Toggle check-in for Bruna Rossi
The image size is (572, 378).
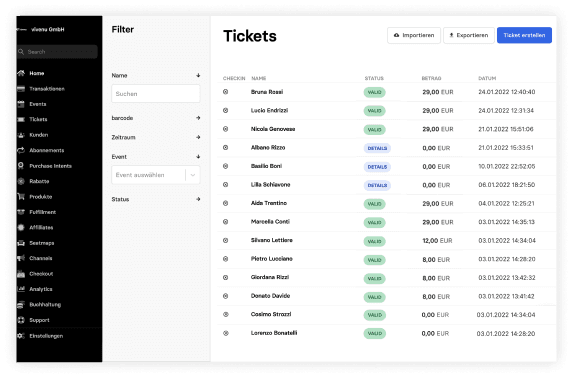pos(225,92)
